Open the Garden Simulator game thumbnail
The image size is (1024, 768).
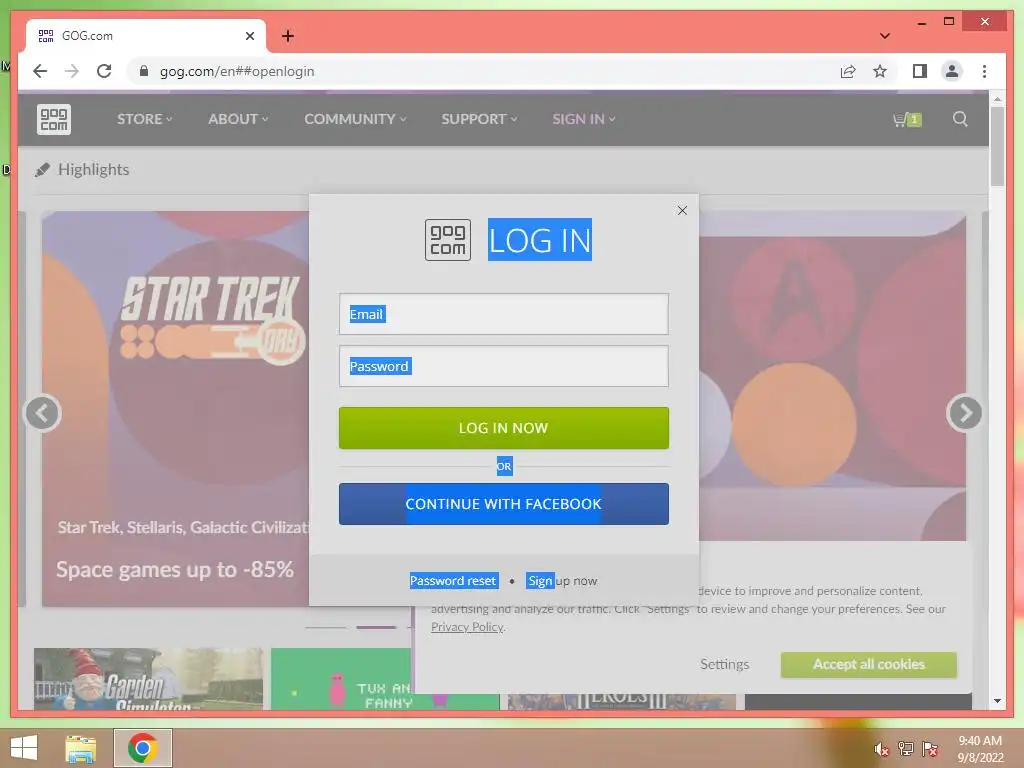148,679
